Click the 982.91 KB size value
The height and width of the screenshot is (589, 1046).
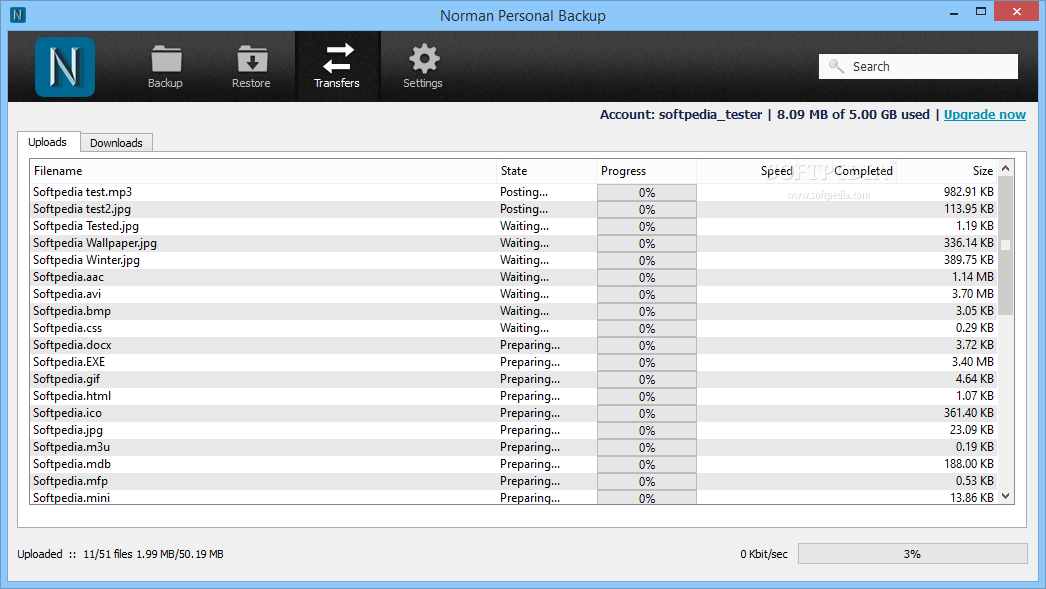[x=969, y=192]
